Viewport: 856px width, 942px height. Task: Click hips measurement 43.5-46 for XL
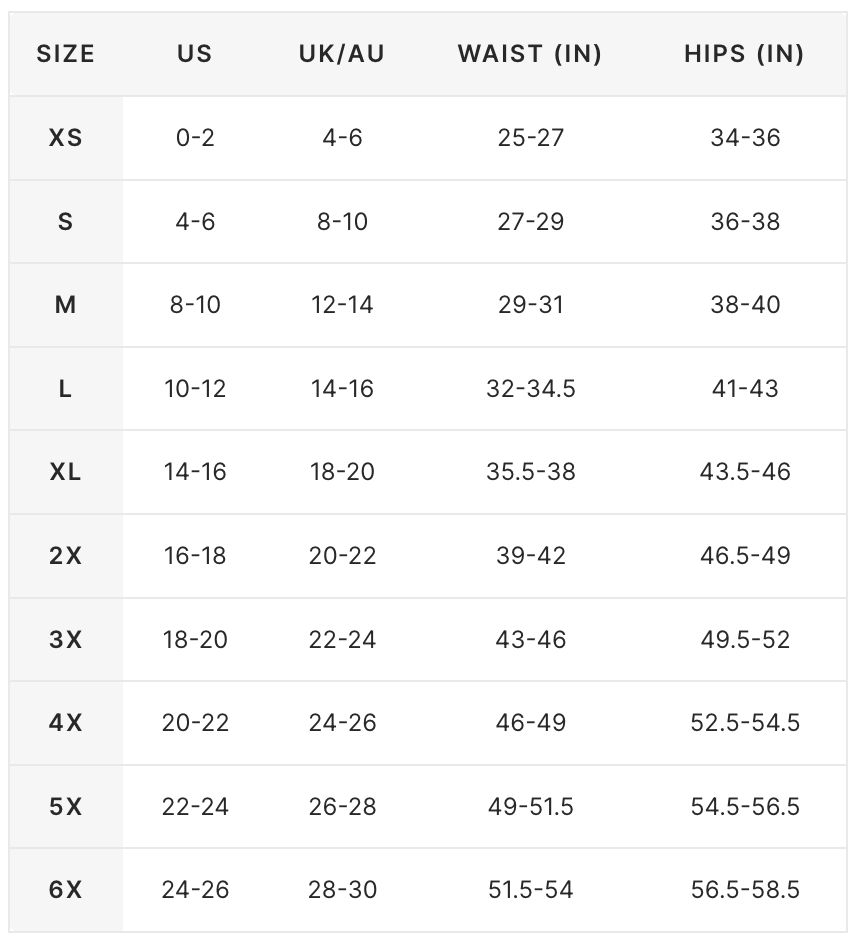pos(745,472)
